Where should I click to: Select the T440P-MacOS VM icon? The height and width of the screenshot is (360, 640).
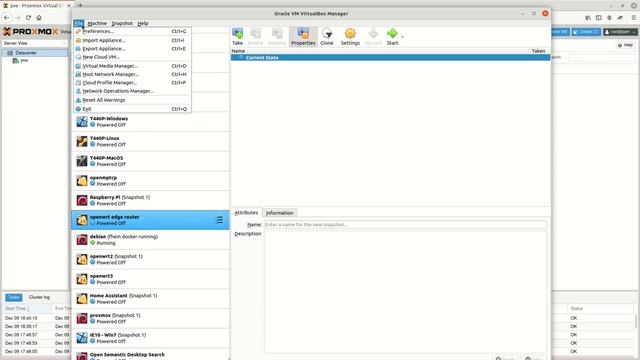click(82, 161)
